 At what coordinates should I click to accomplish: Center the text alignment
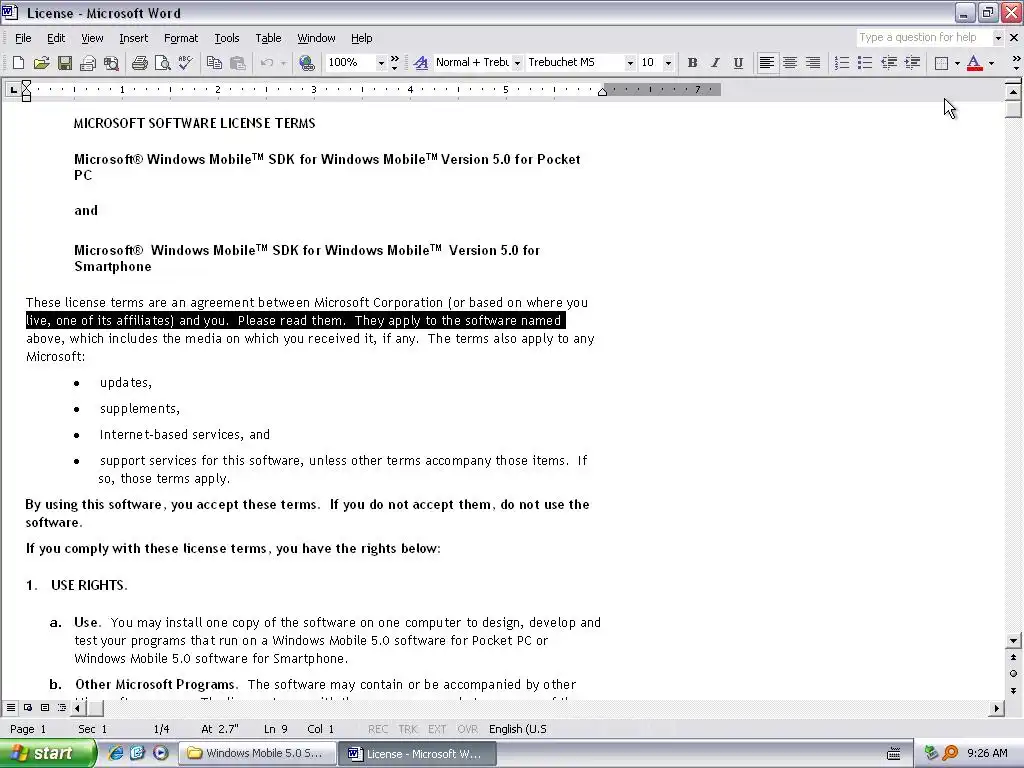790,63
